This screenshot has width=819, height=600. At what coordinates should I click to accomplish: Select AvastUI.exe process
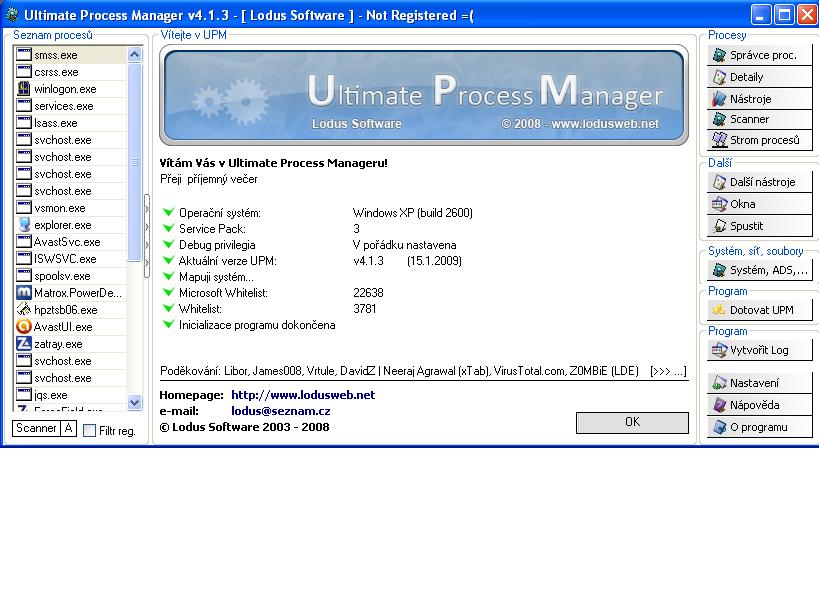(x=71, y=327)
